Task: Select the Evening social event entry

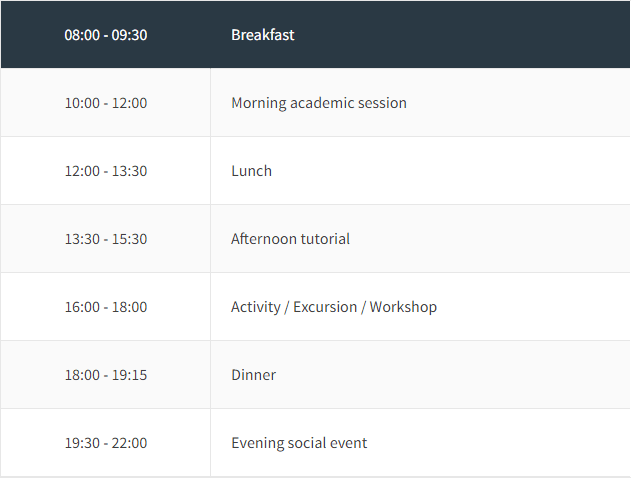Action: coord(299,443)
